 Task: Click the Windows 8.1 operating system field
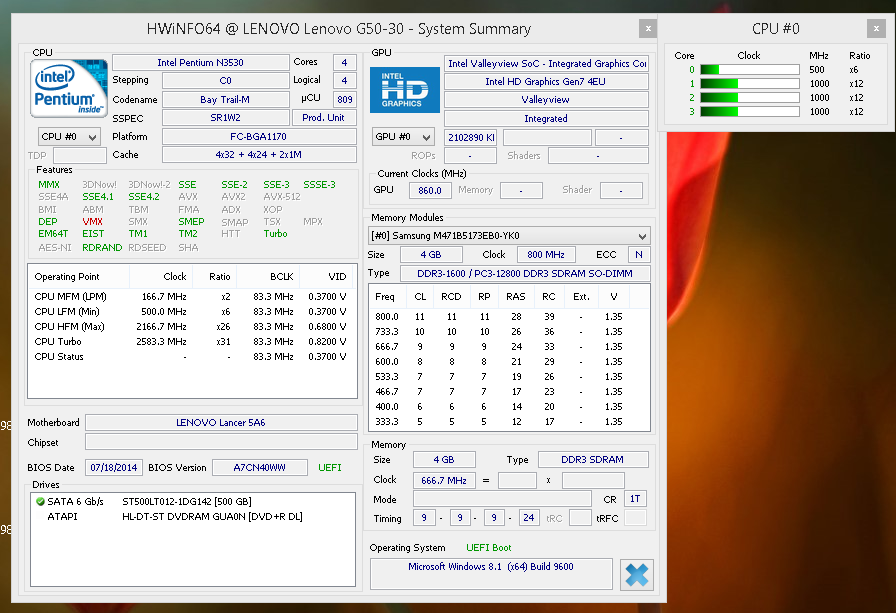pos(491,574)
